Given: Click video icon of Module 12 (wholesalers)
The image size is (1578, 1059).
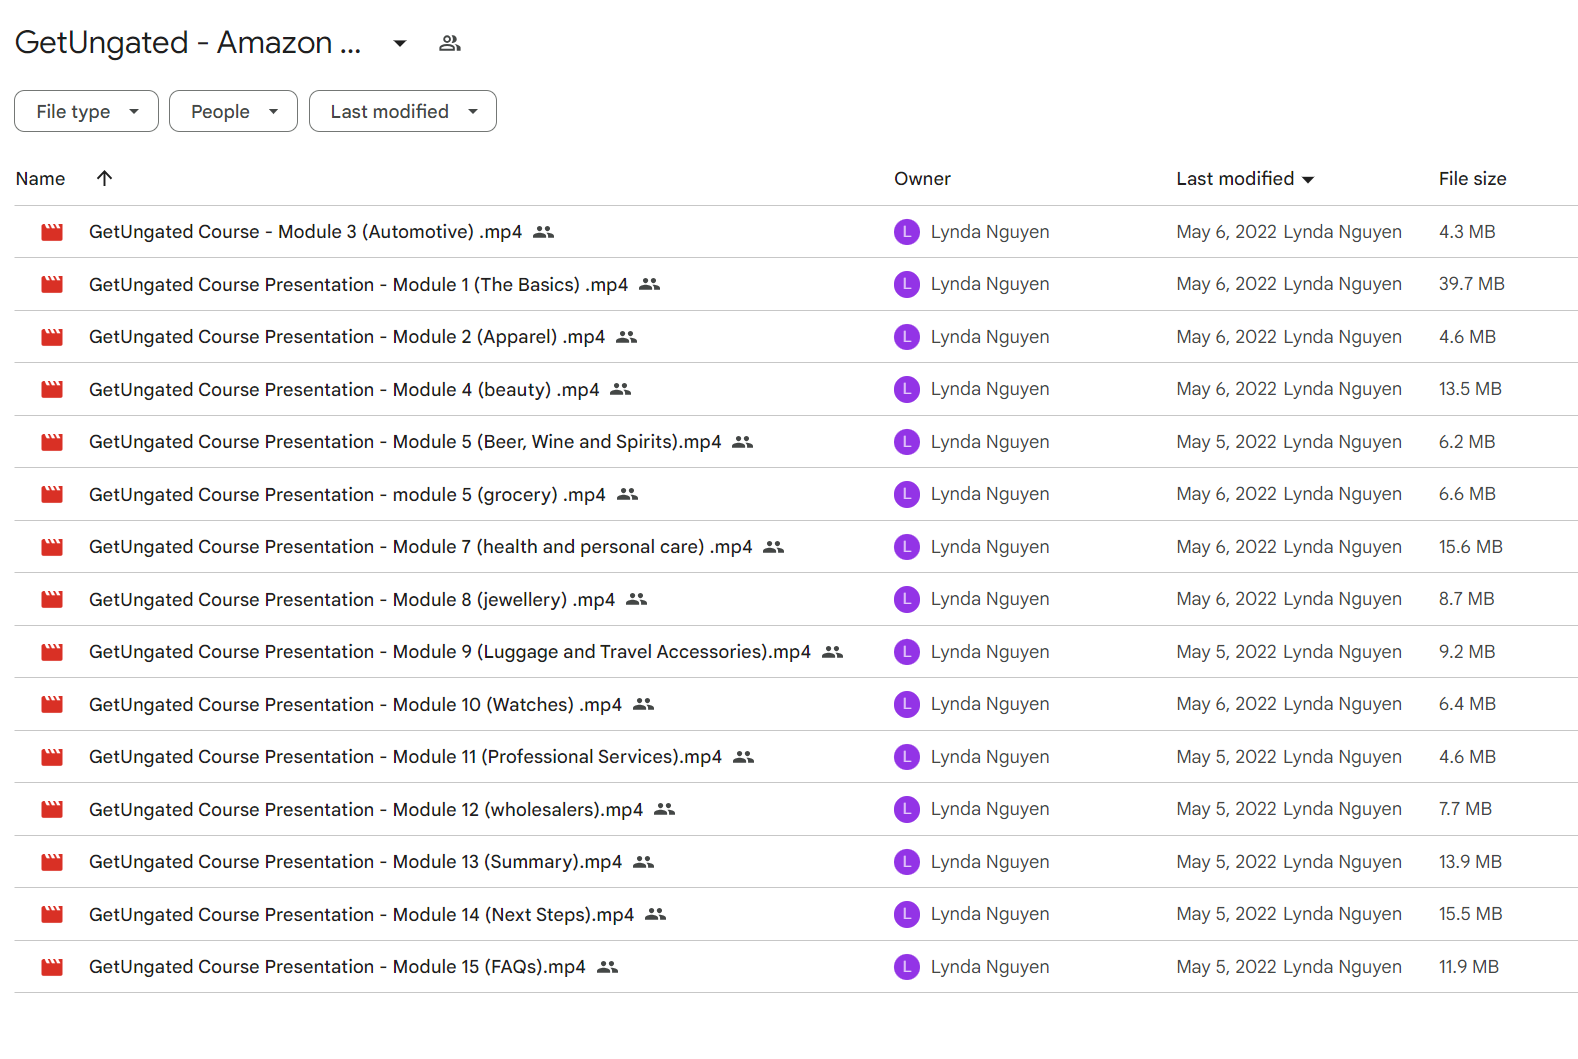Looking at the screenshot, I should (52, 809).
